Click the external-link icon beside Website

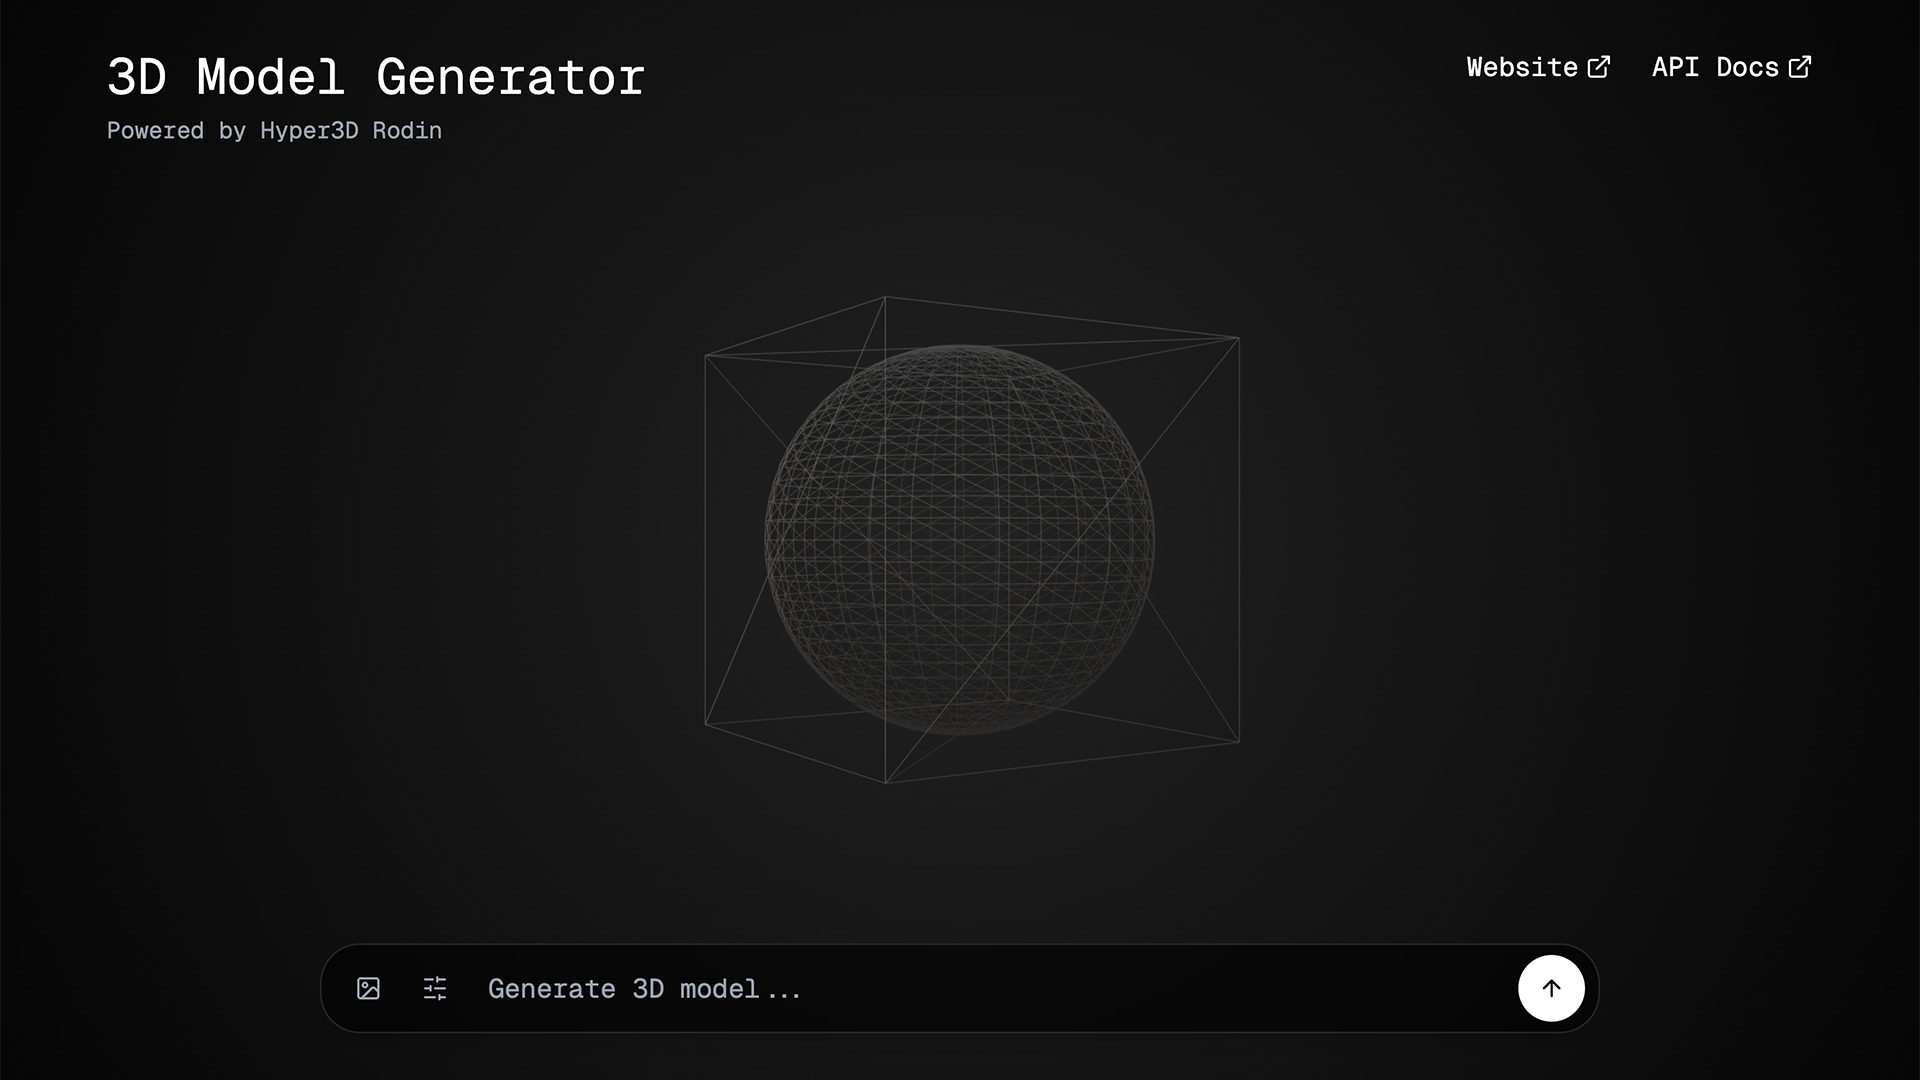1600,66
